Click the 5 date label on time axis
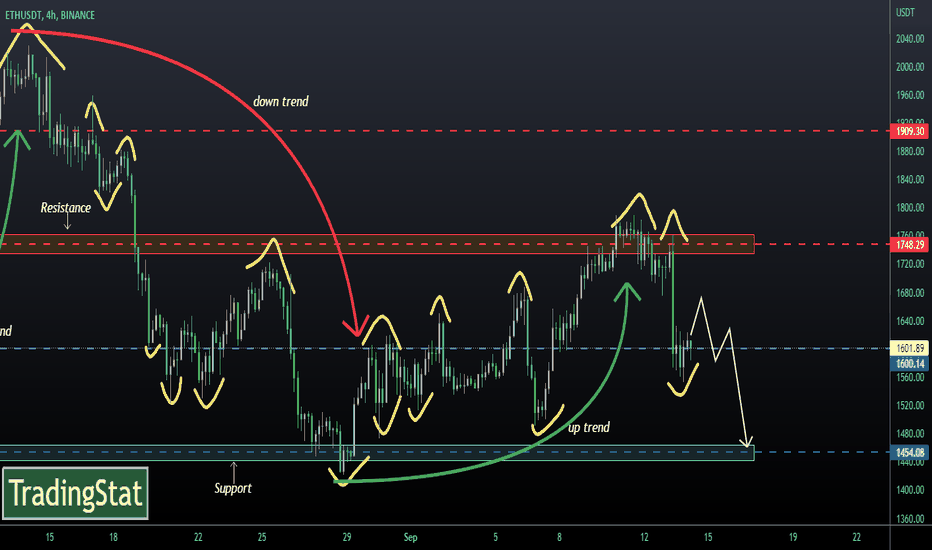This screenshot has width=932, height=550. tap(495, 537)
